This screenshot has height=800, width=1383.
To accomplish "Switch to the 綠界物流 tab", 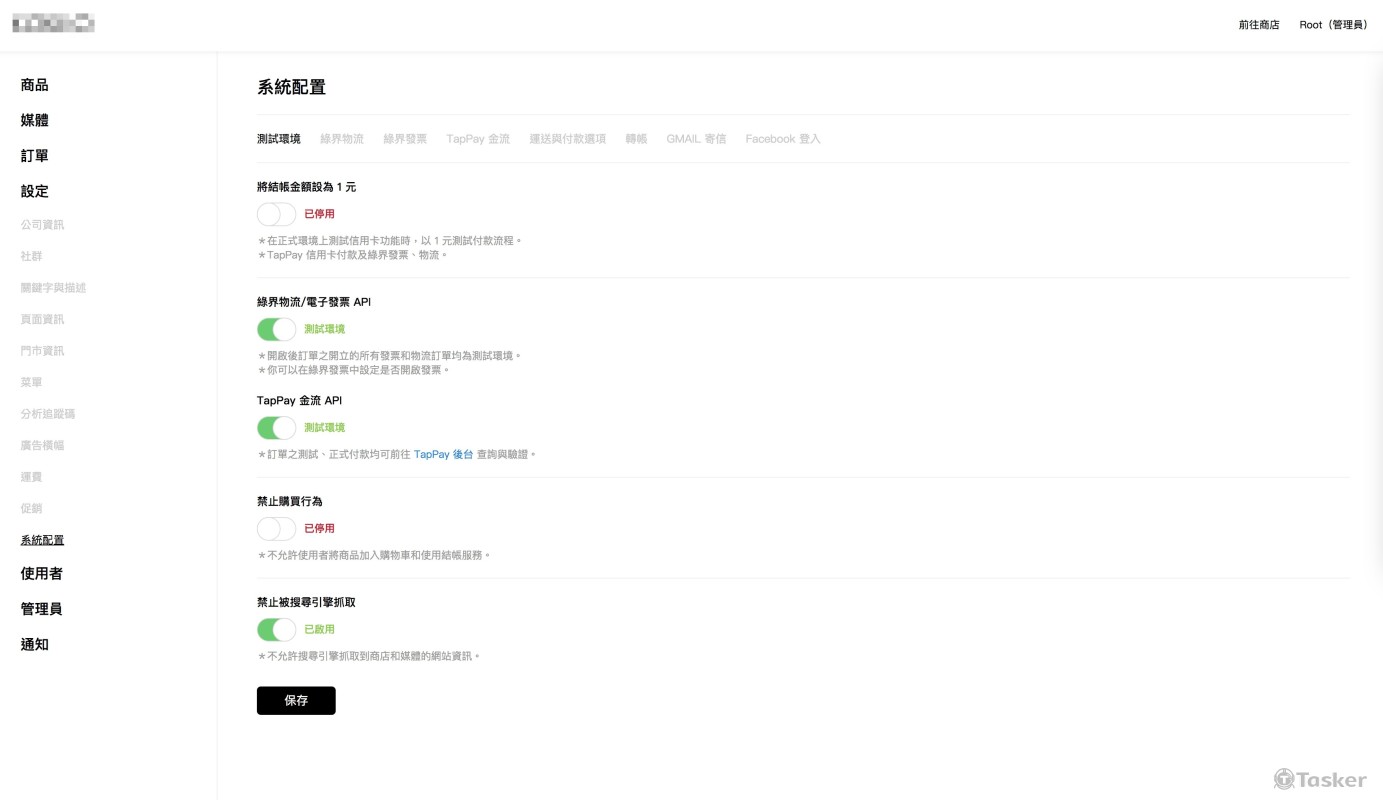I will [342, 139].
